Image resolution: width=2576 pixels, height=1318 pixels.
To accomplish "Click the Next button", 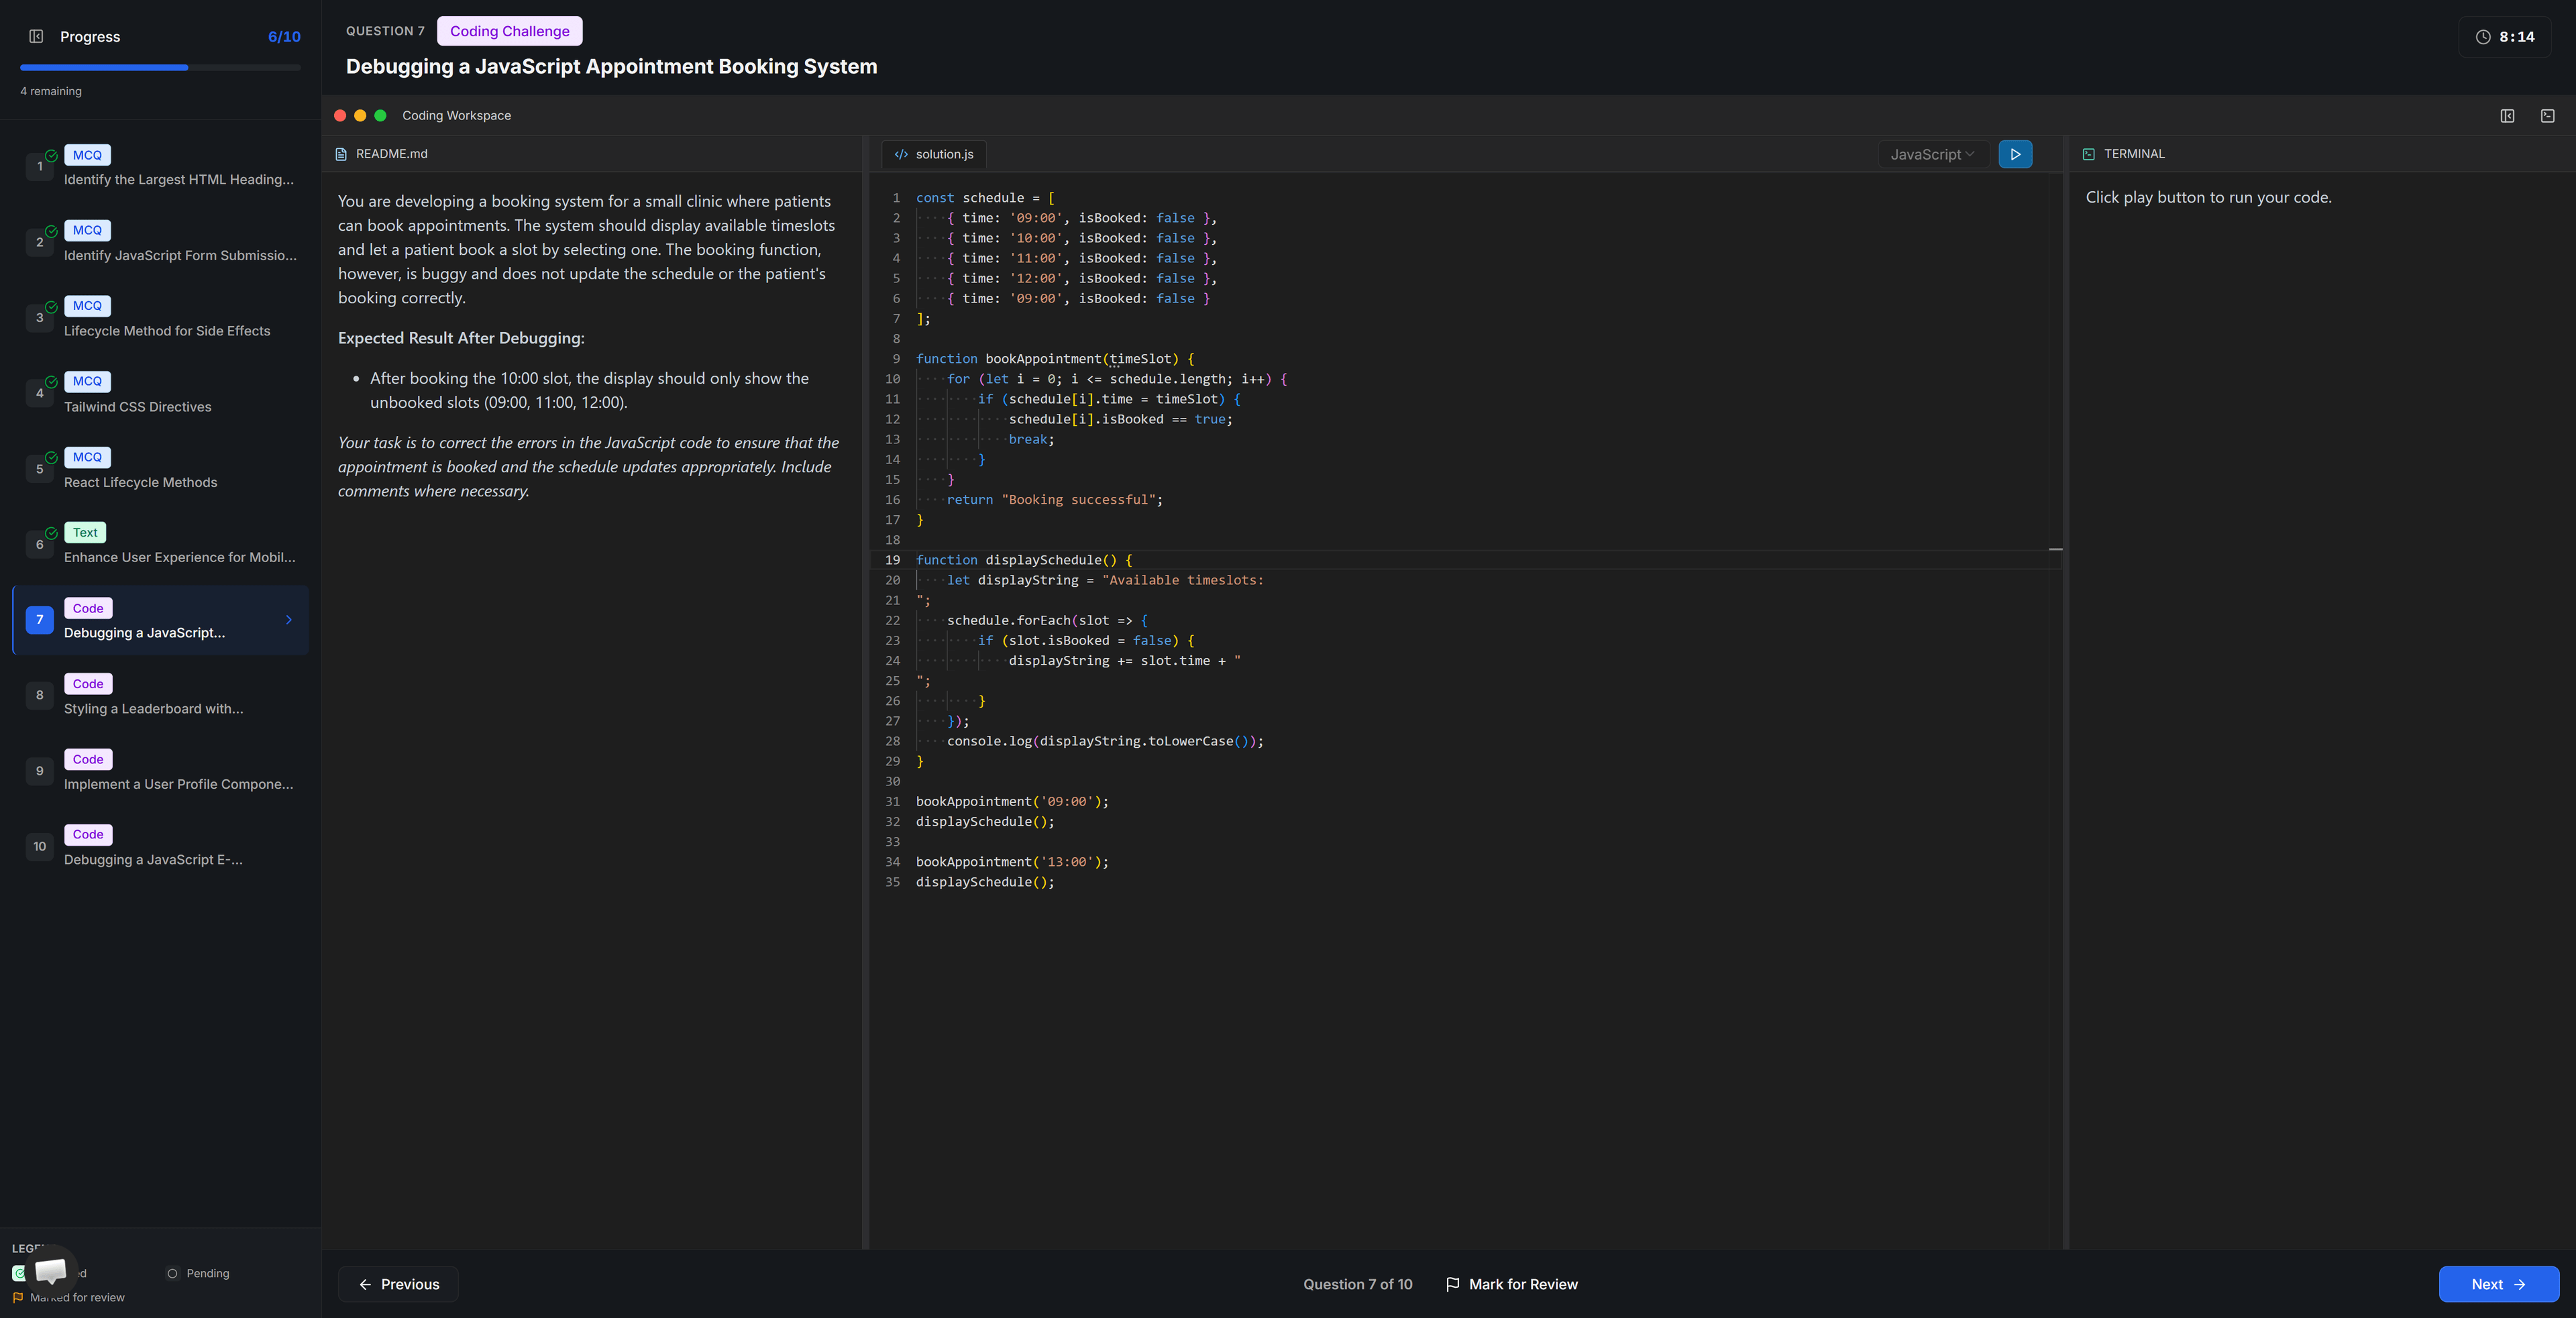I will pos(2498,1284).
